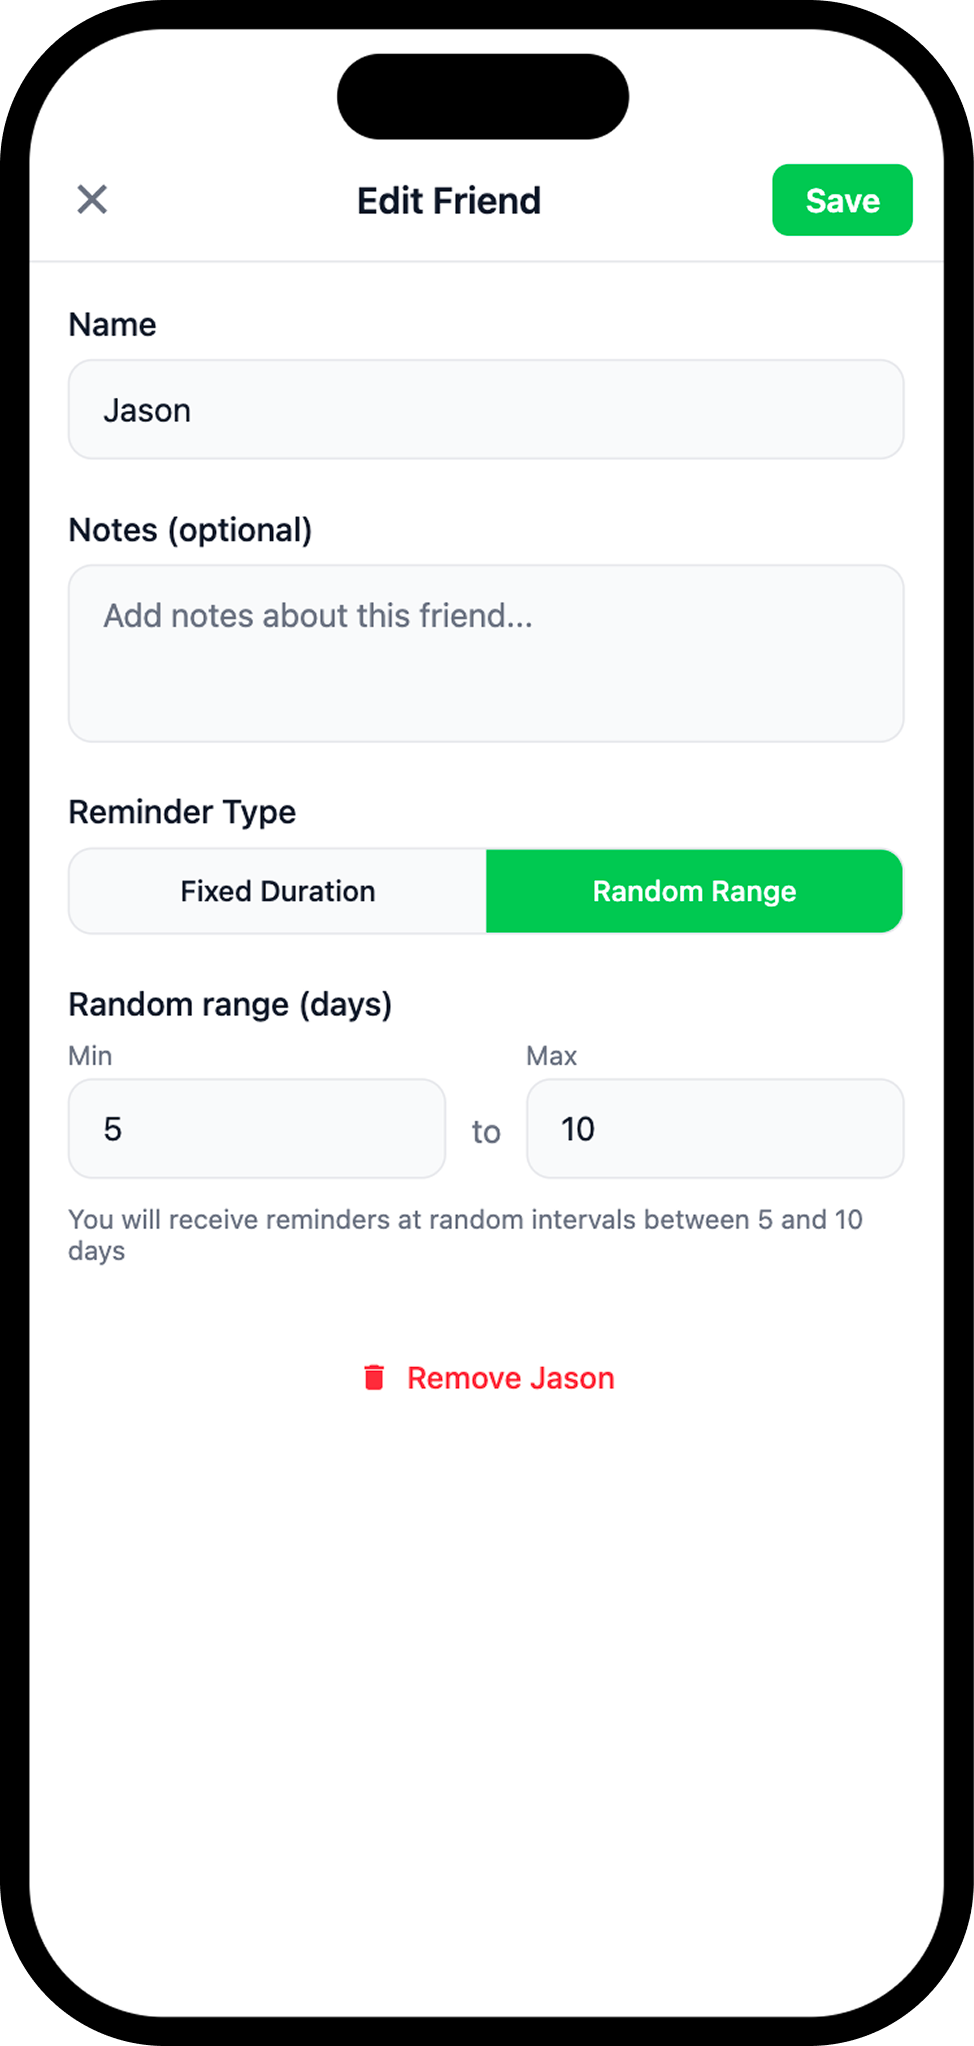Edit the Name field containing Jason

[486, 410]
